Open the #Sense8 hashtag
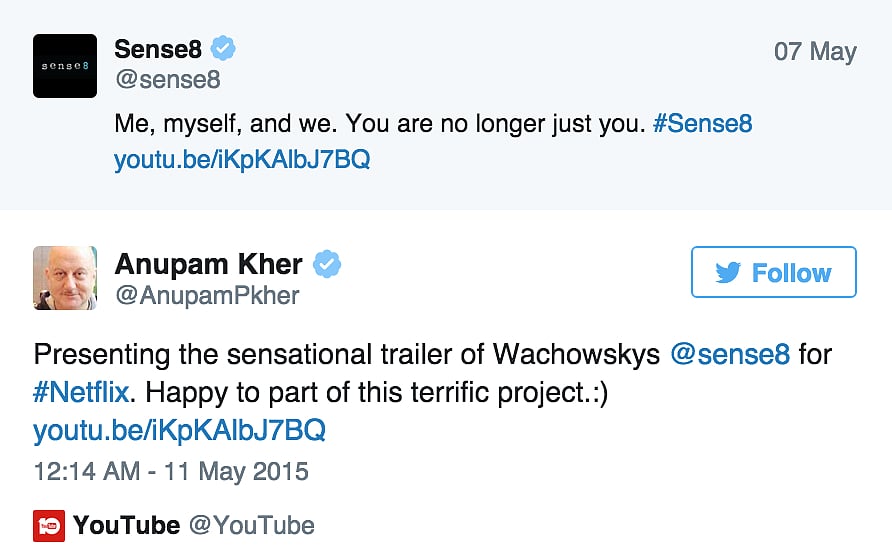 click(x=702, y=125)
